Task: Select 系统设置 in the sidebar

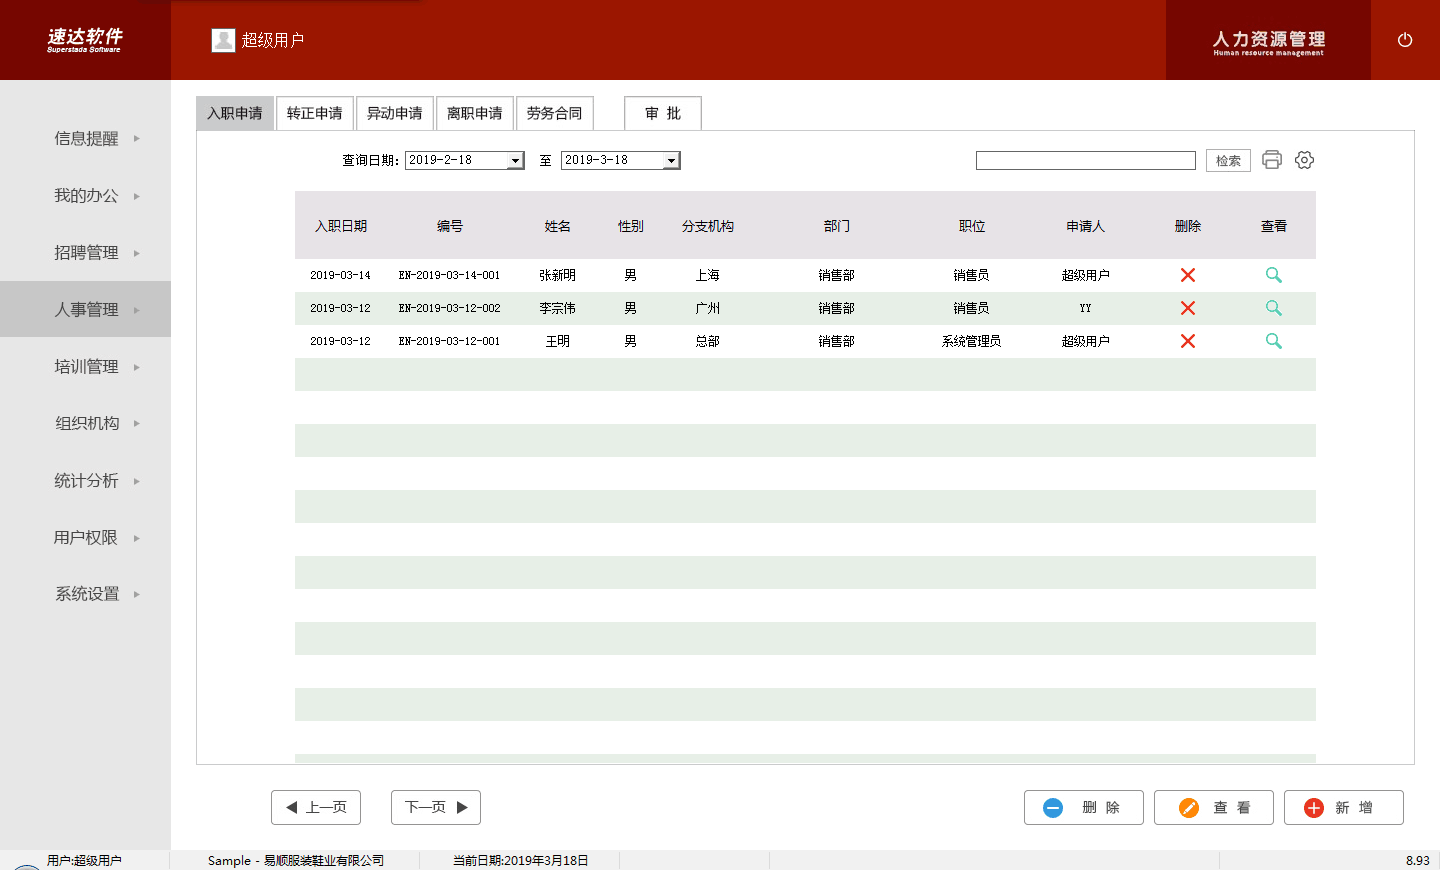Action: (86, 594)
